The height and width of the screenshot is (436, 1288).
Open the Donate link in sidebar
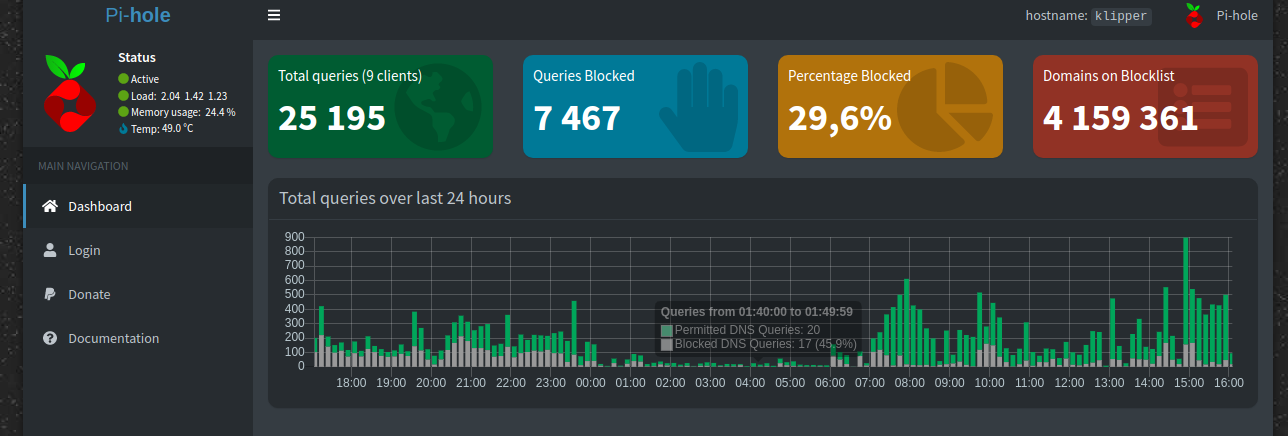[89, 294]
